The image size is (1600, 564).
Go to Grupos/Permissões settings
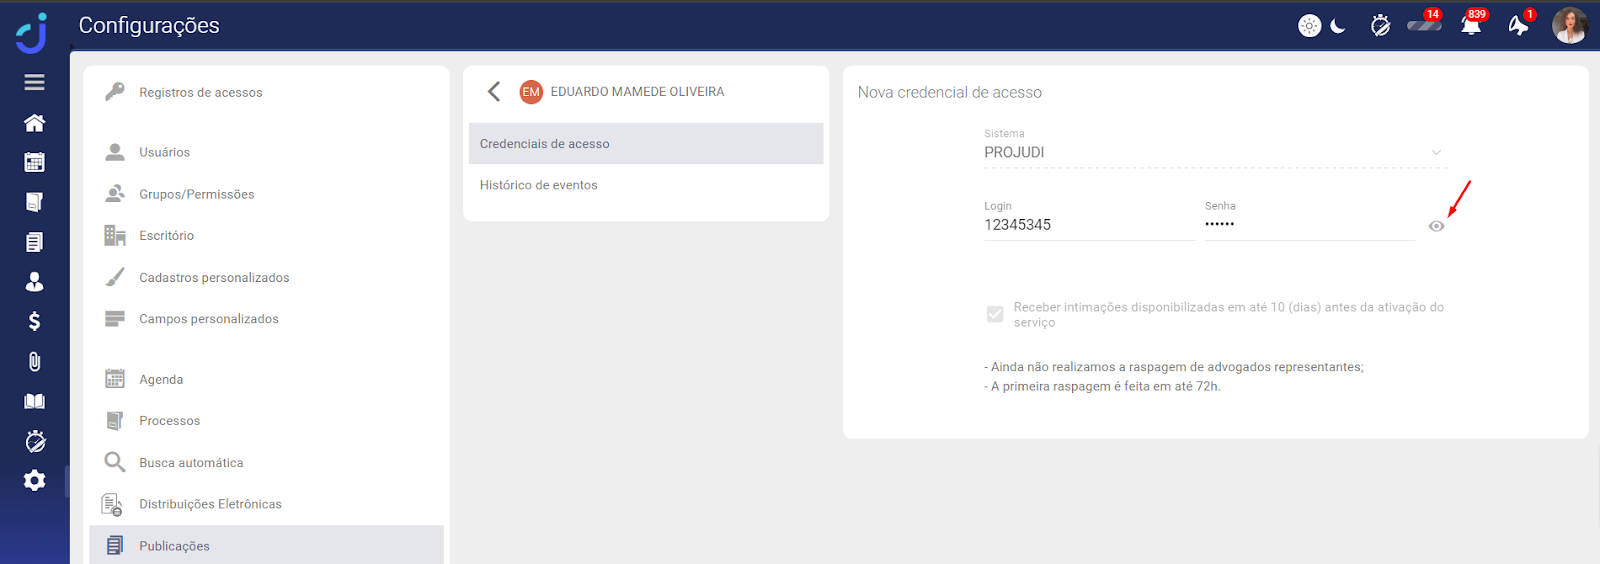click(196, 194)
